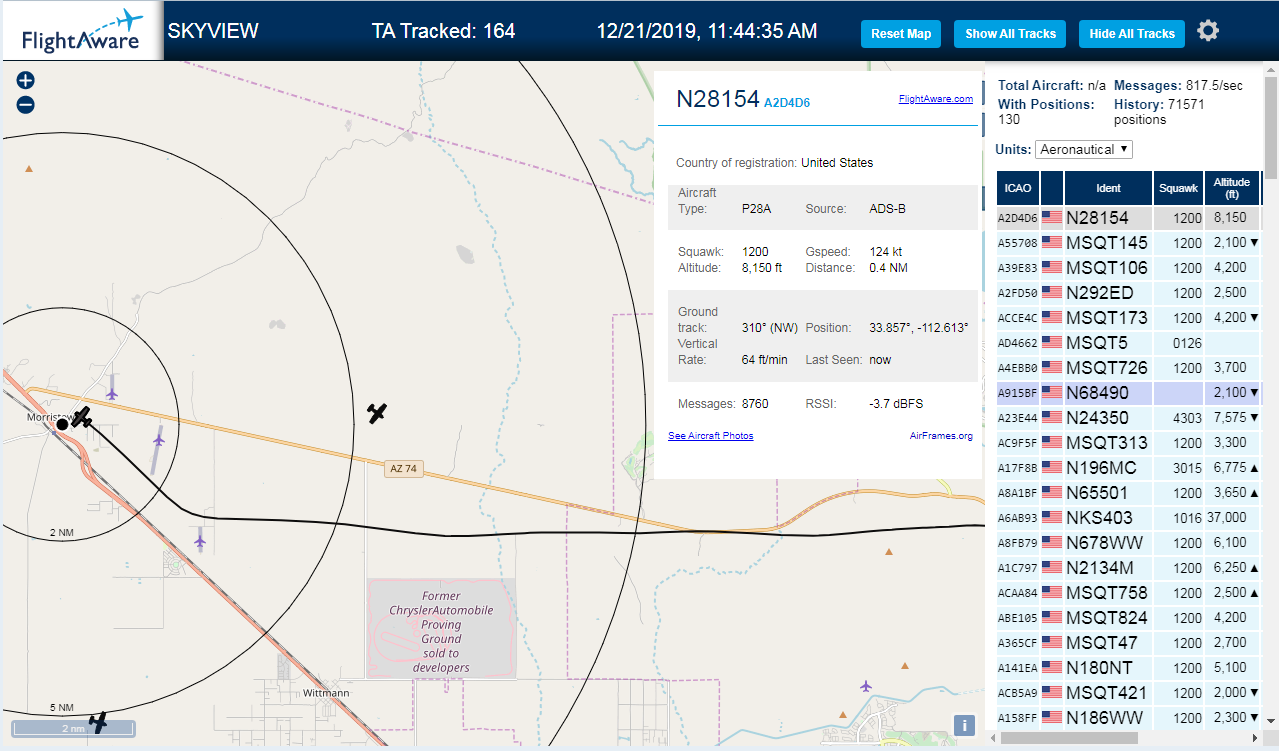Click the N28154 title in info panel
This screenshot has width=1279, height=751.
[718, 99]
